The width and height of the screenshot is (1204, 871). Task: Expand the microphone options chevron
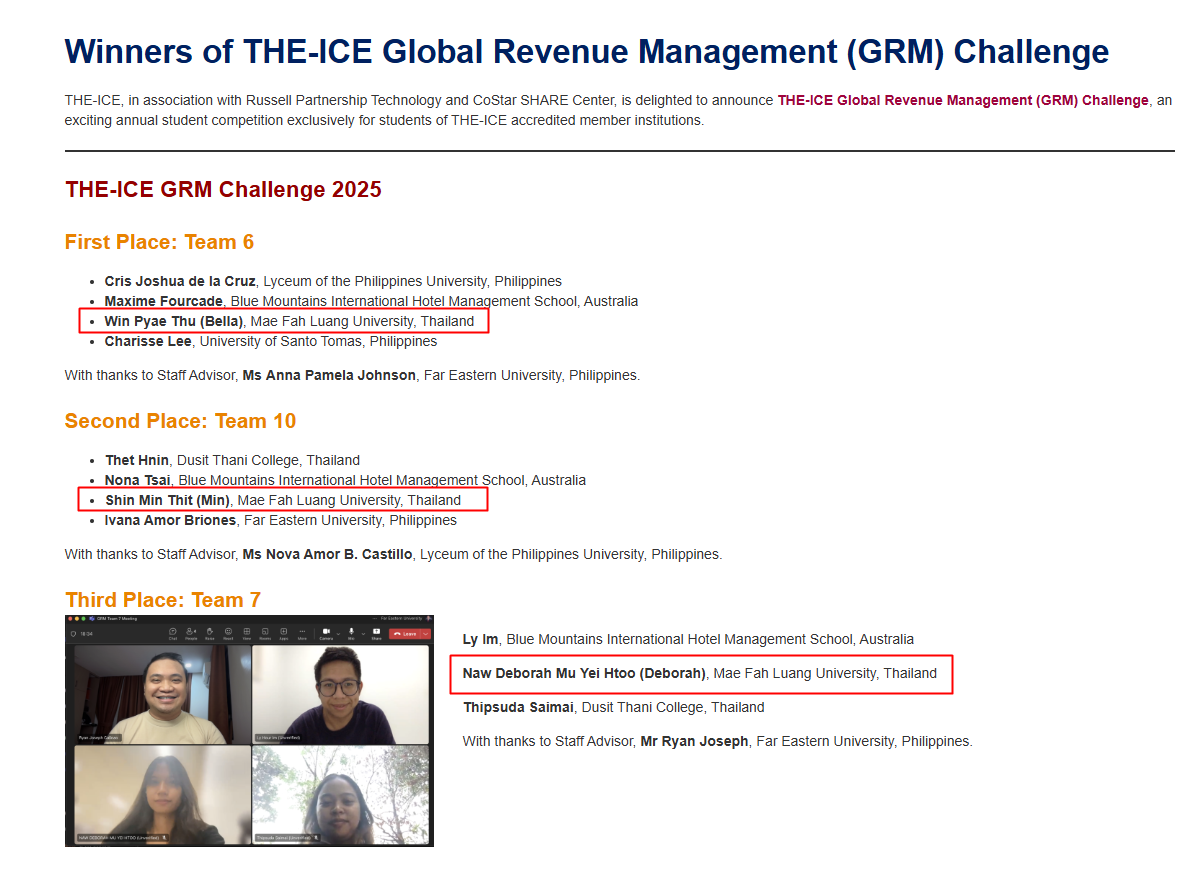pyautogui.click(x=362, y=634)
